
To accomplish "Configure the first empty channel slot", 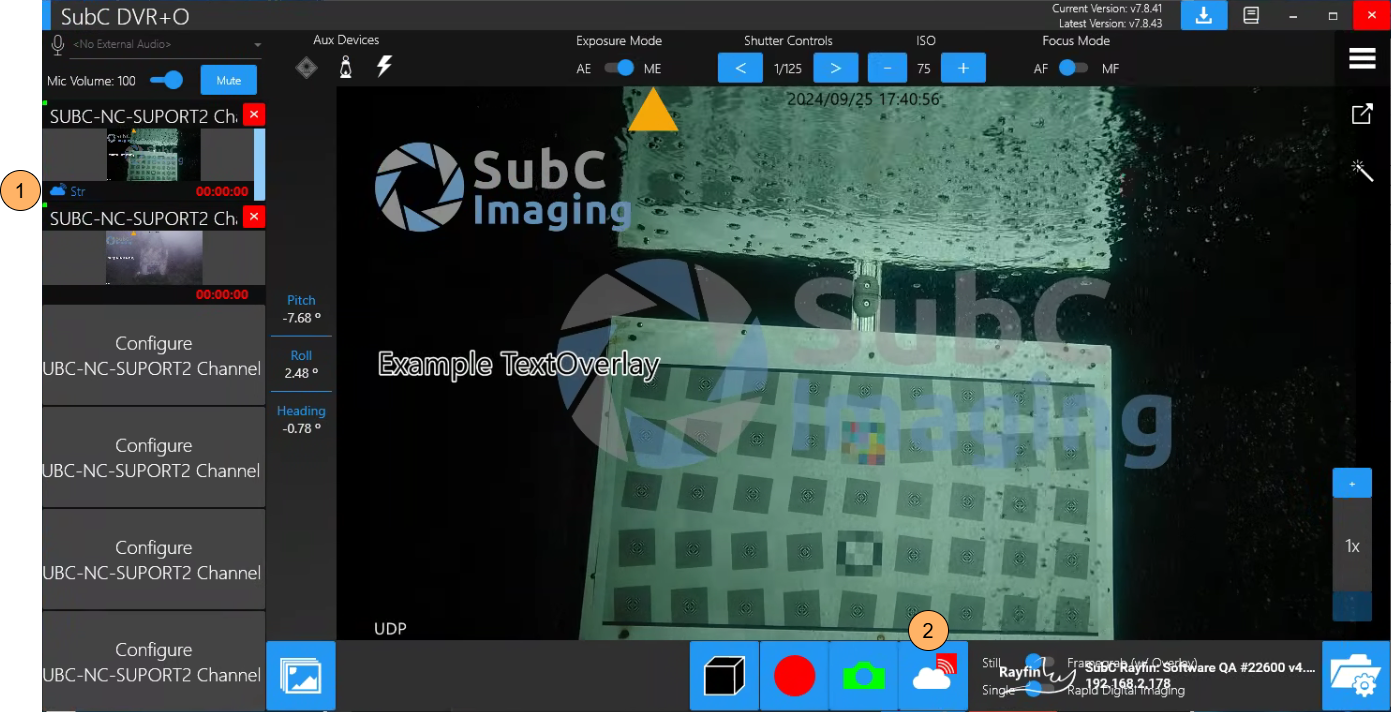I will coord(153,356).
